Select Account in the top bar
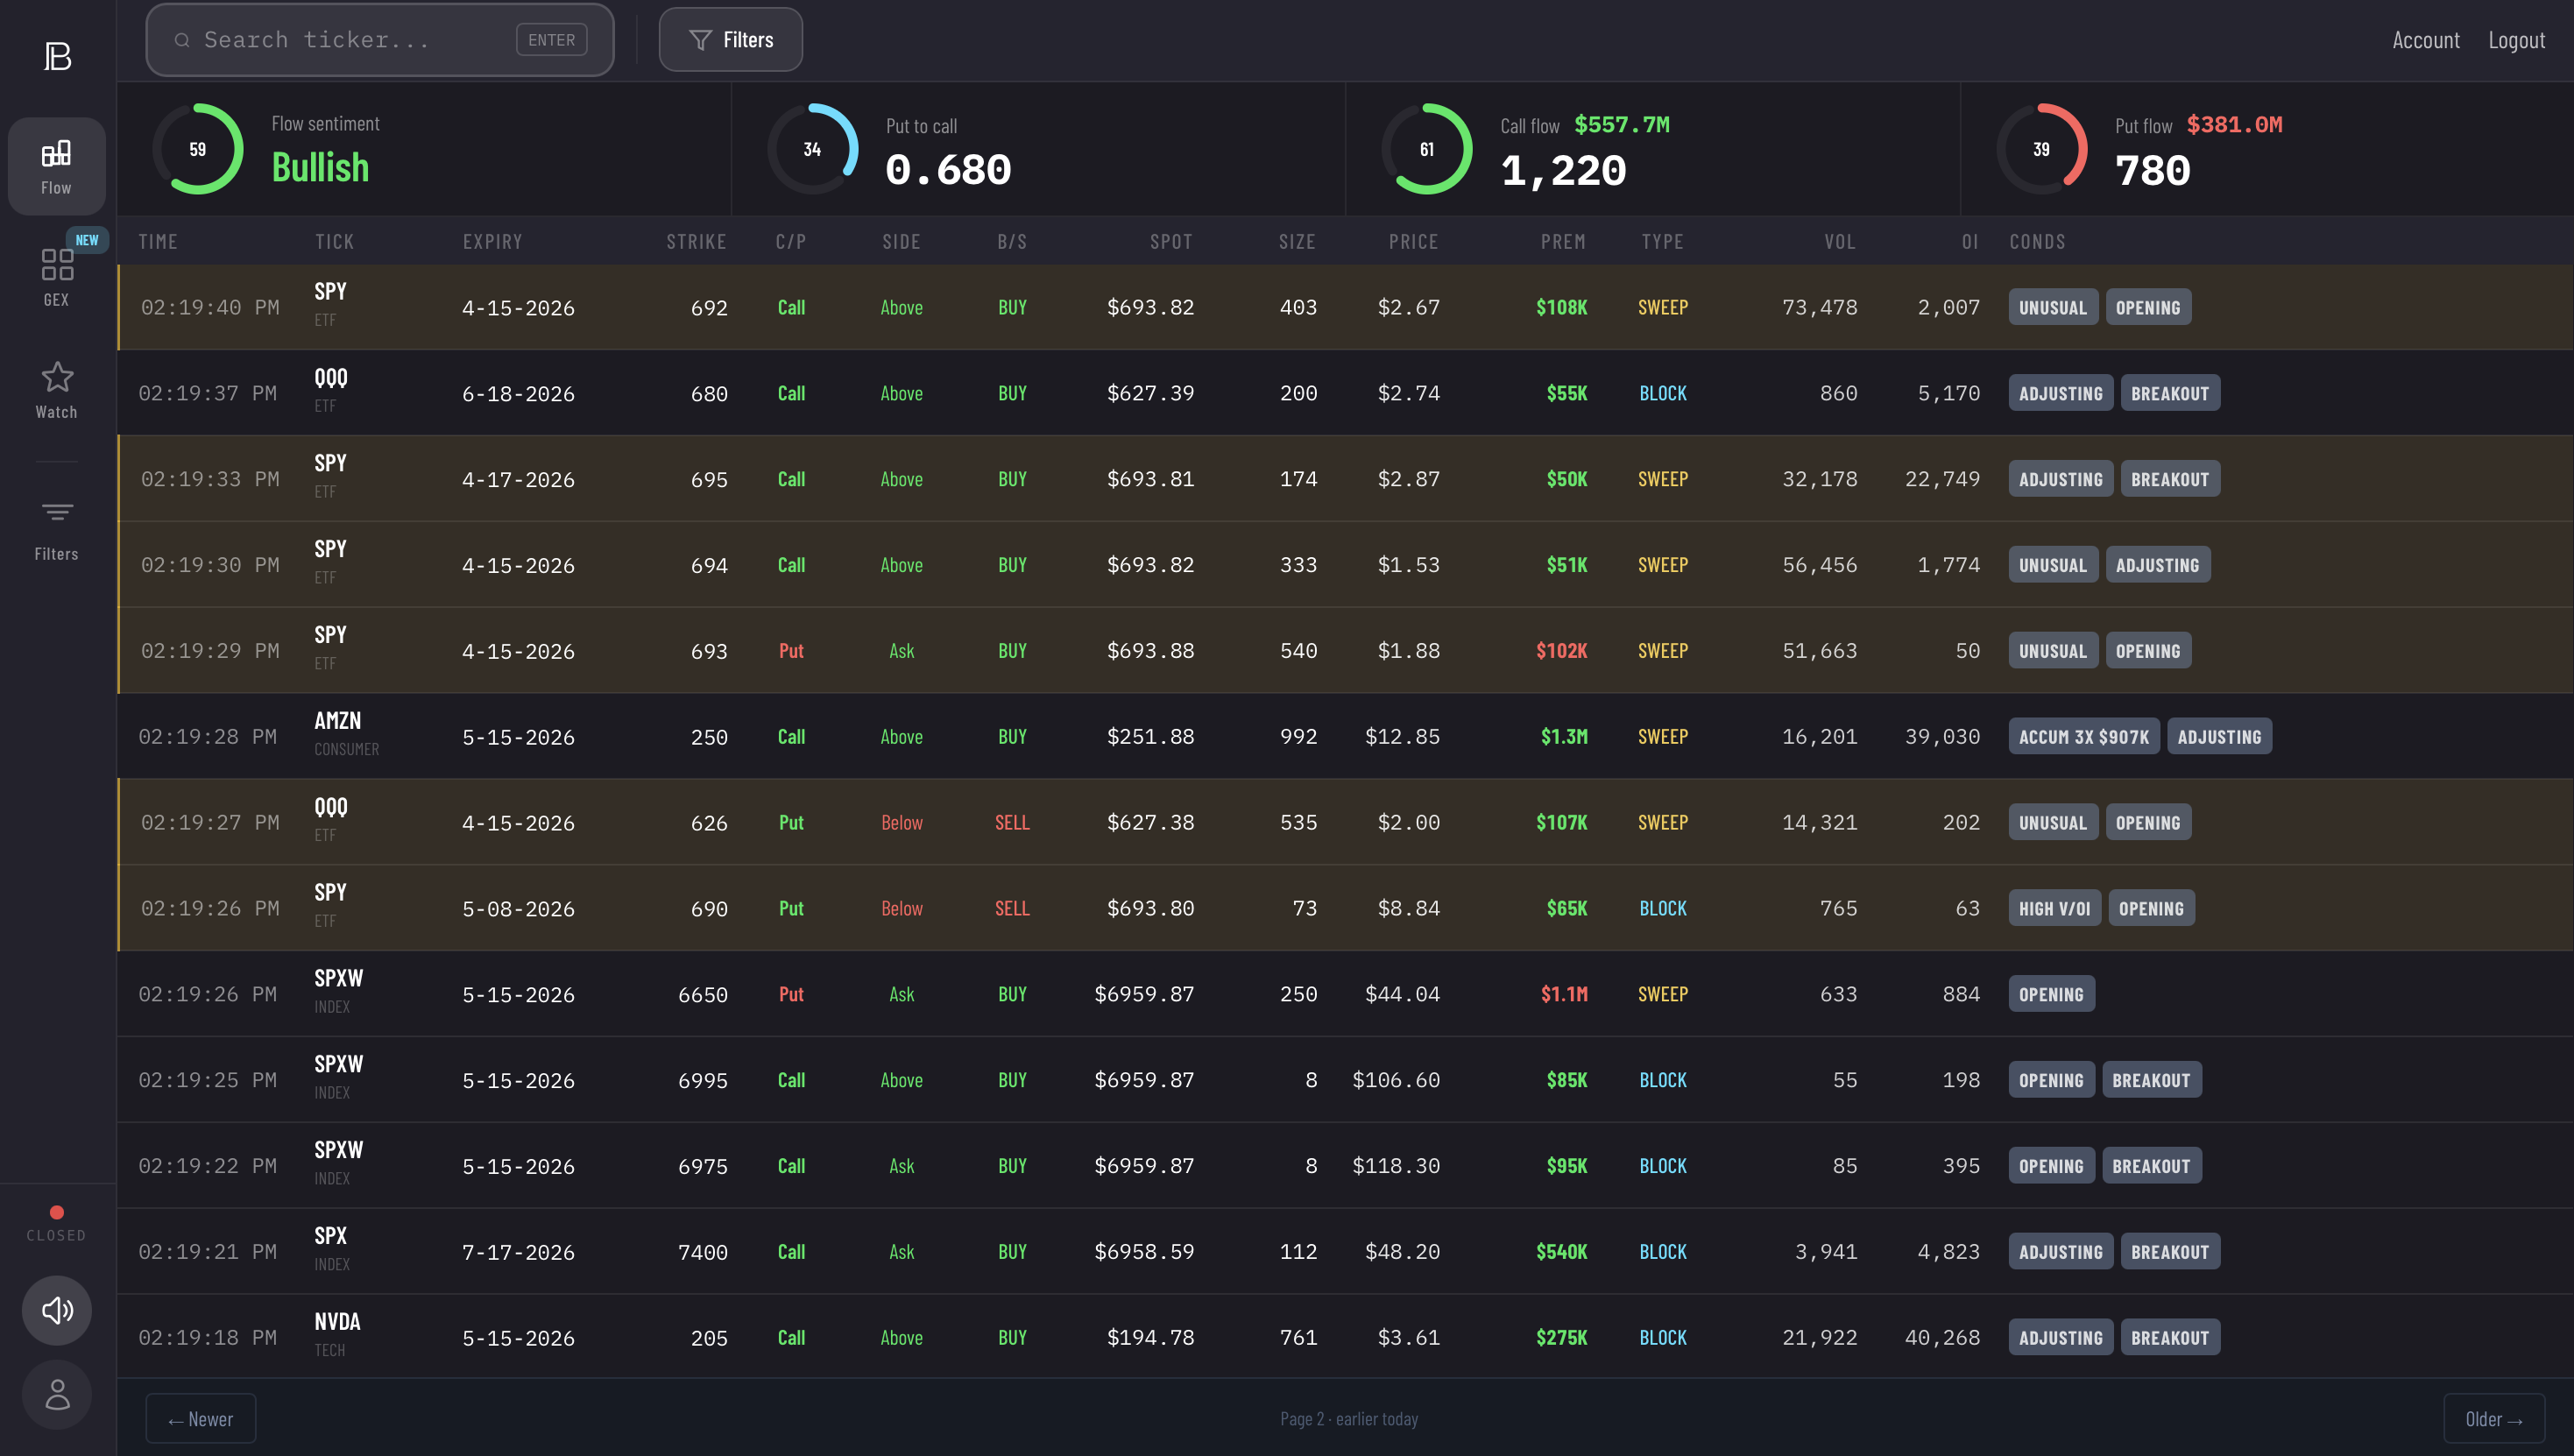2574x1456 pixels. point(2425,40)
